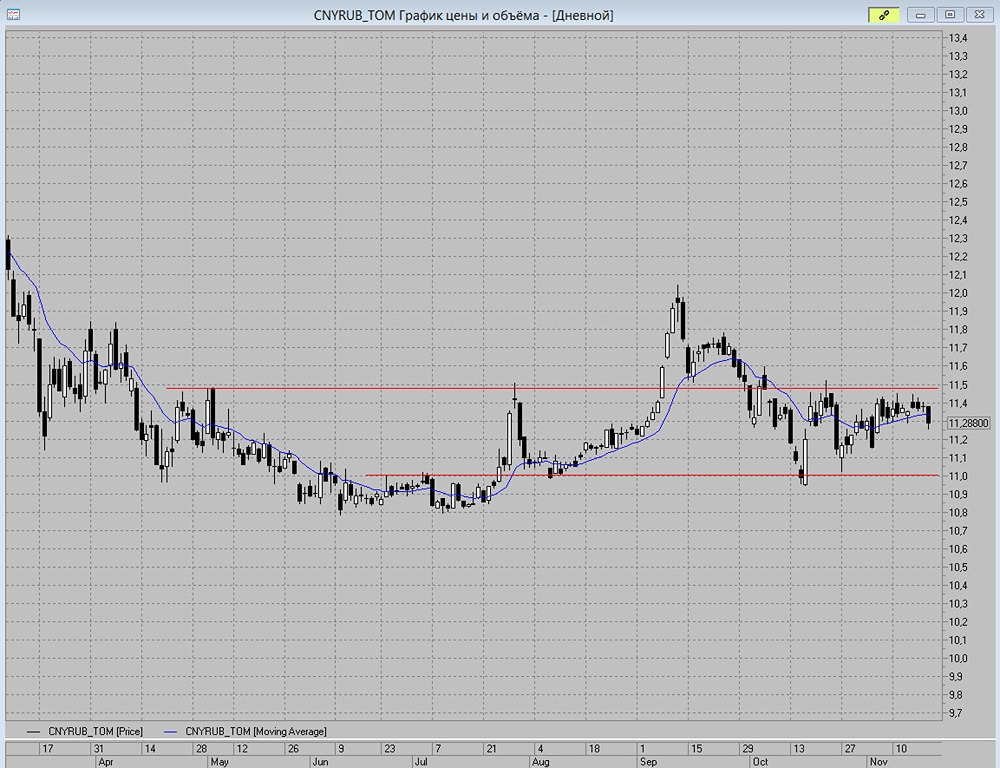Click the current price label 11,28800
Viewport: 1000px width, 768px height.
point(968,423)
